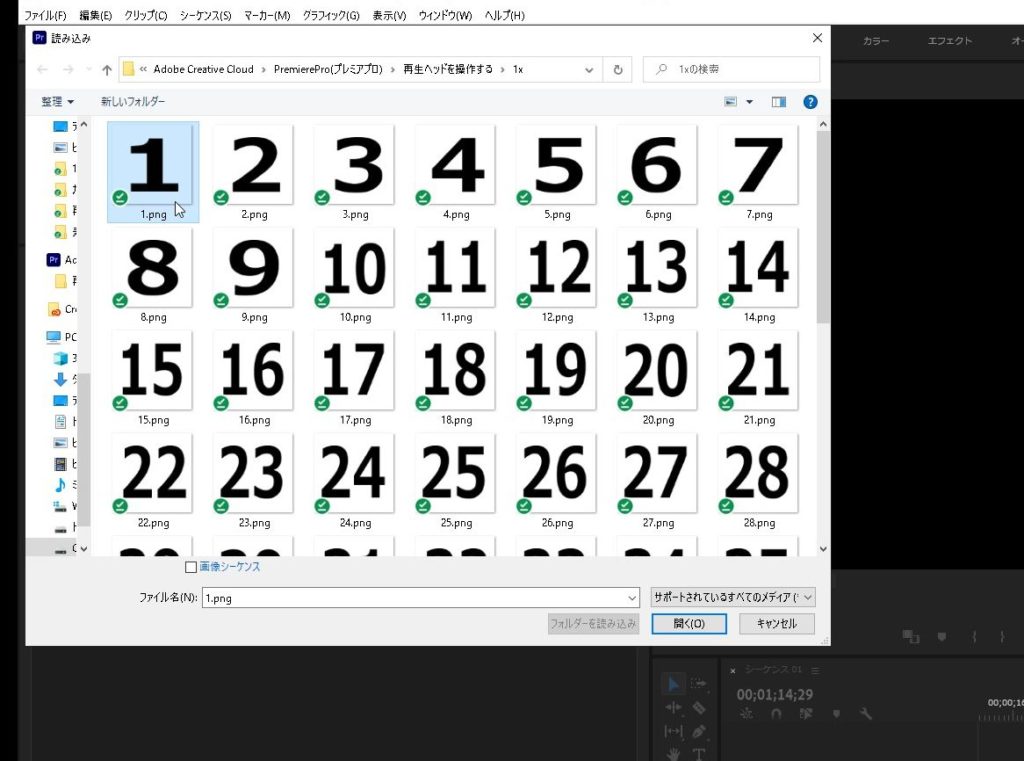This screenshot has height=761, width=1024.
Task: Enable the 画像シーケンス checkbox
Action: (191, 567)
